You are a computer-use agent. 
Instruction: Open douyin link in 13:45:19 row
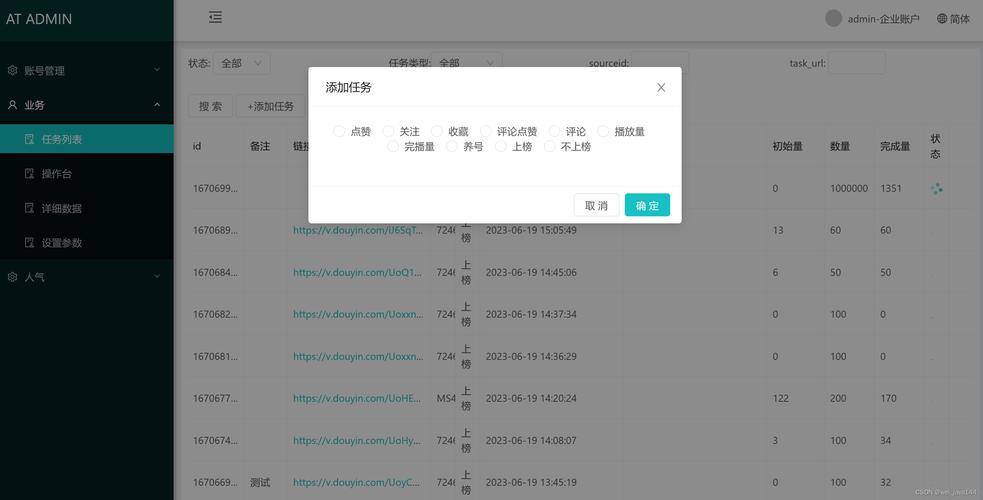coord(358,482)
